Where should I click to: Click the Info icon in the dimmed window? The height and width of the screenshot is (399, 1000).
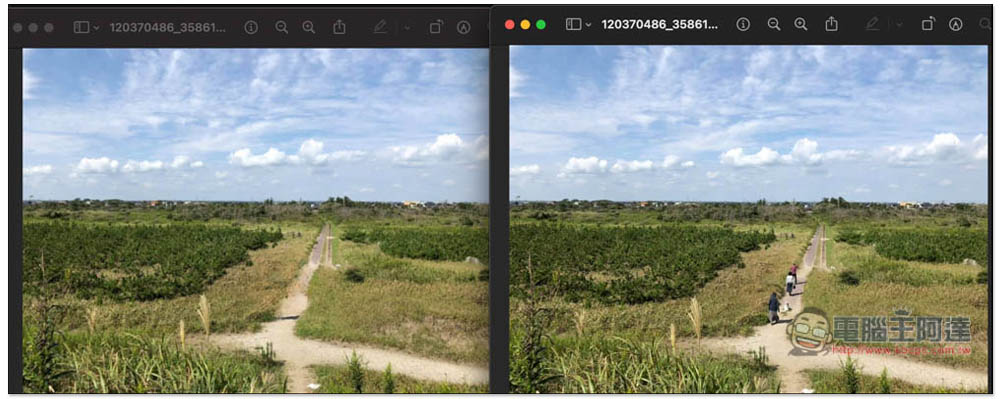(251, 27)
